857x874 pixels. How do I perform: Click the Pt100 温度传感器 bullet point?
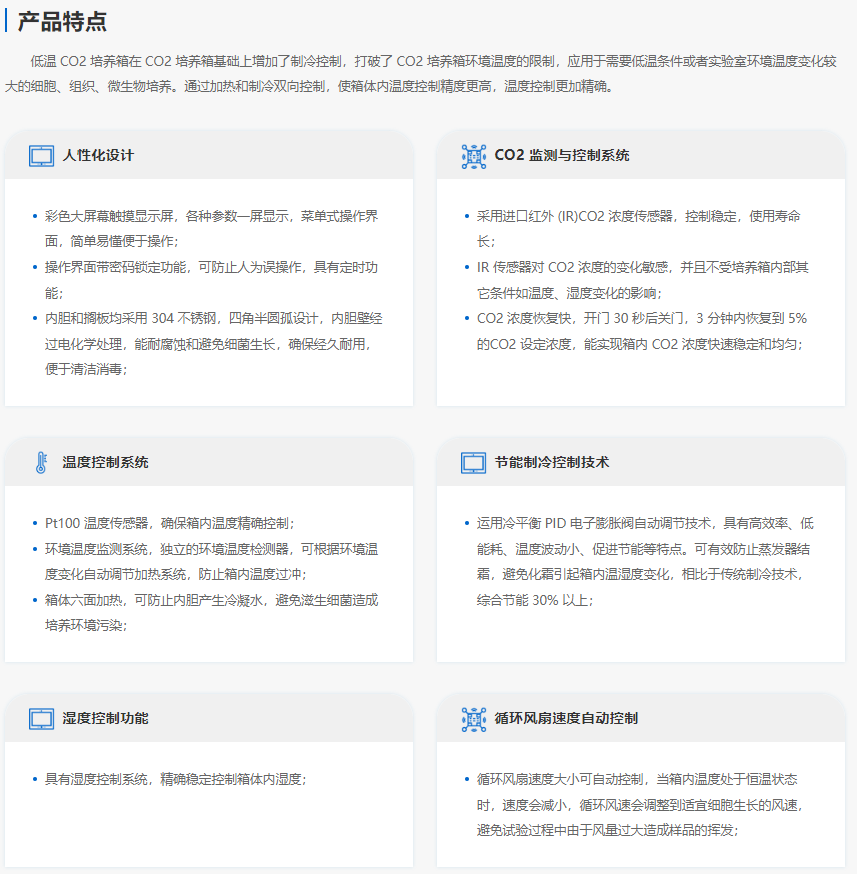(170, 523)
